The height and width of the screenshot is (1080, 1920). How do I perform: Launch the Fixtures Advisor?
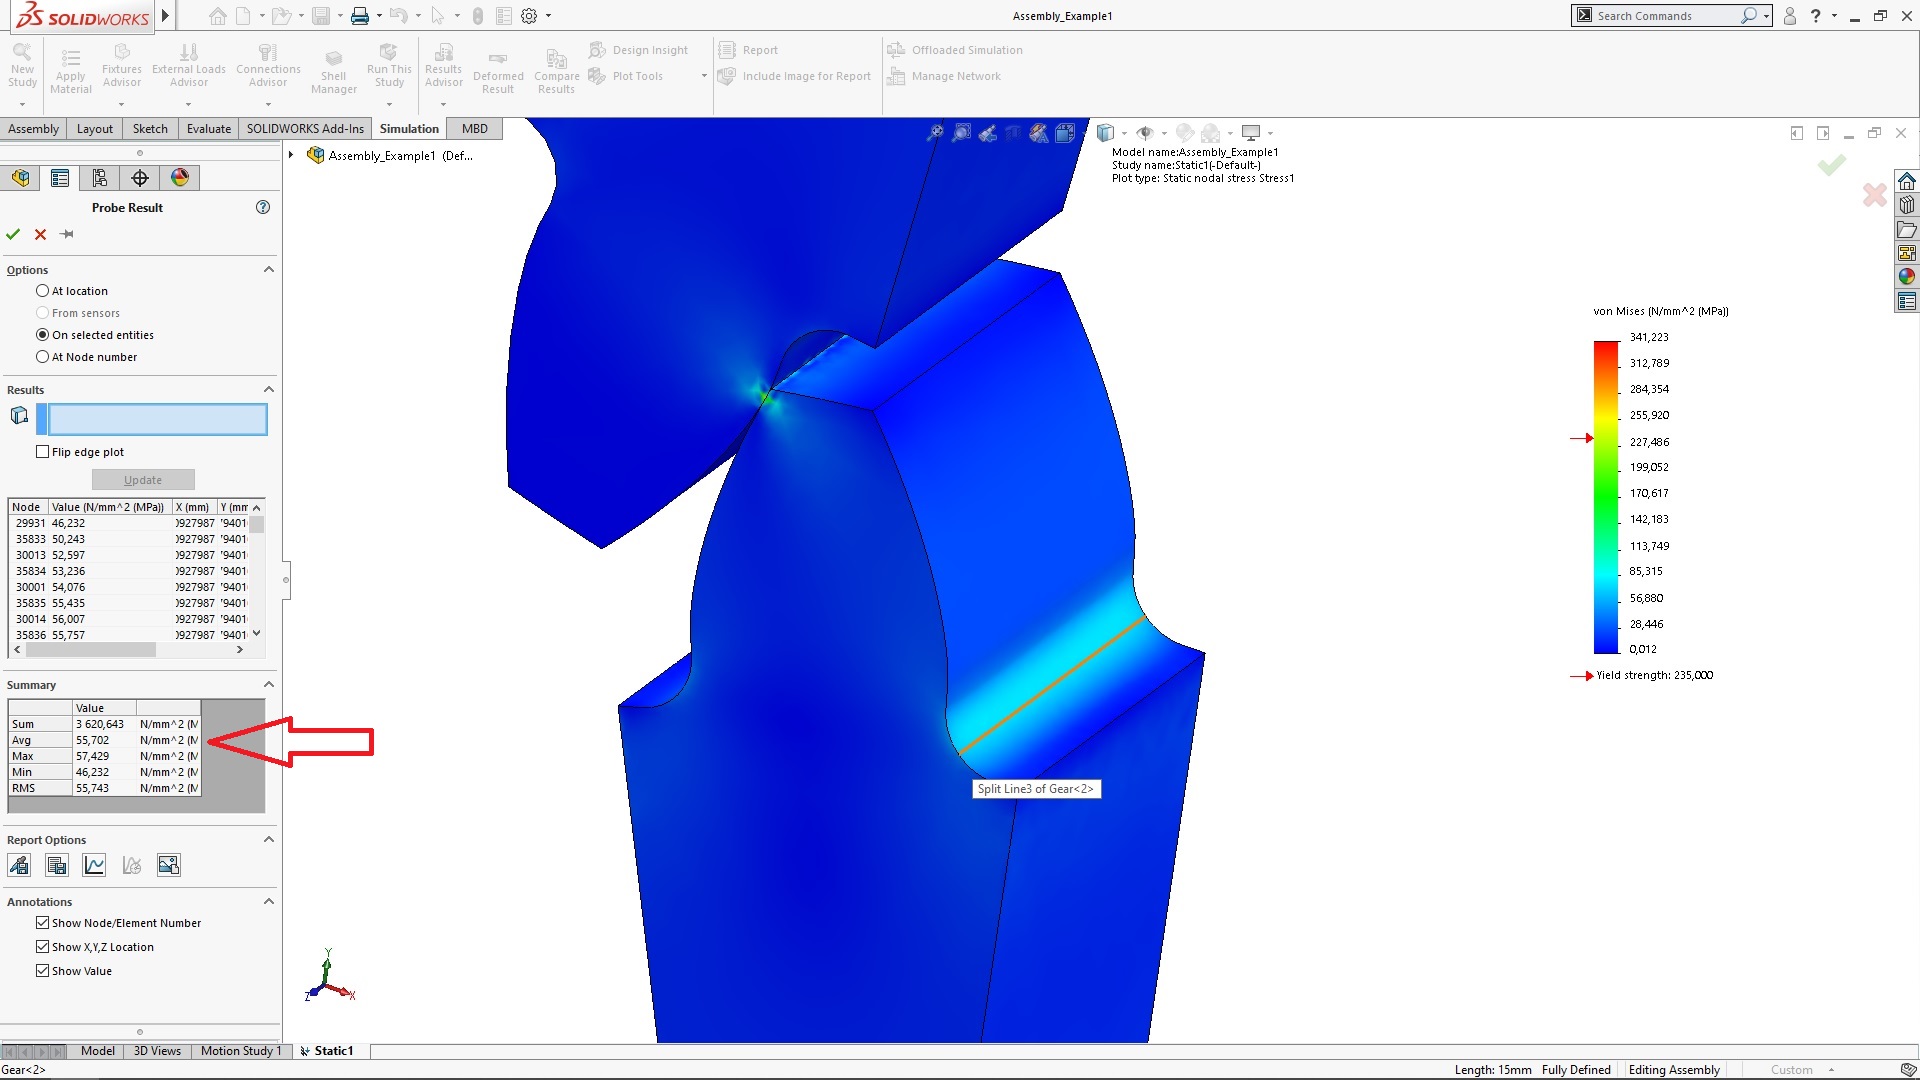(122, 65)
